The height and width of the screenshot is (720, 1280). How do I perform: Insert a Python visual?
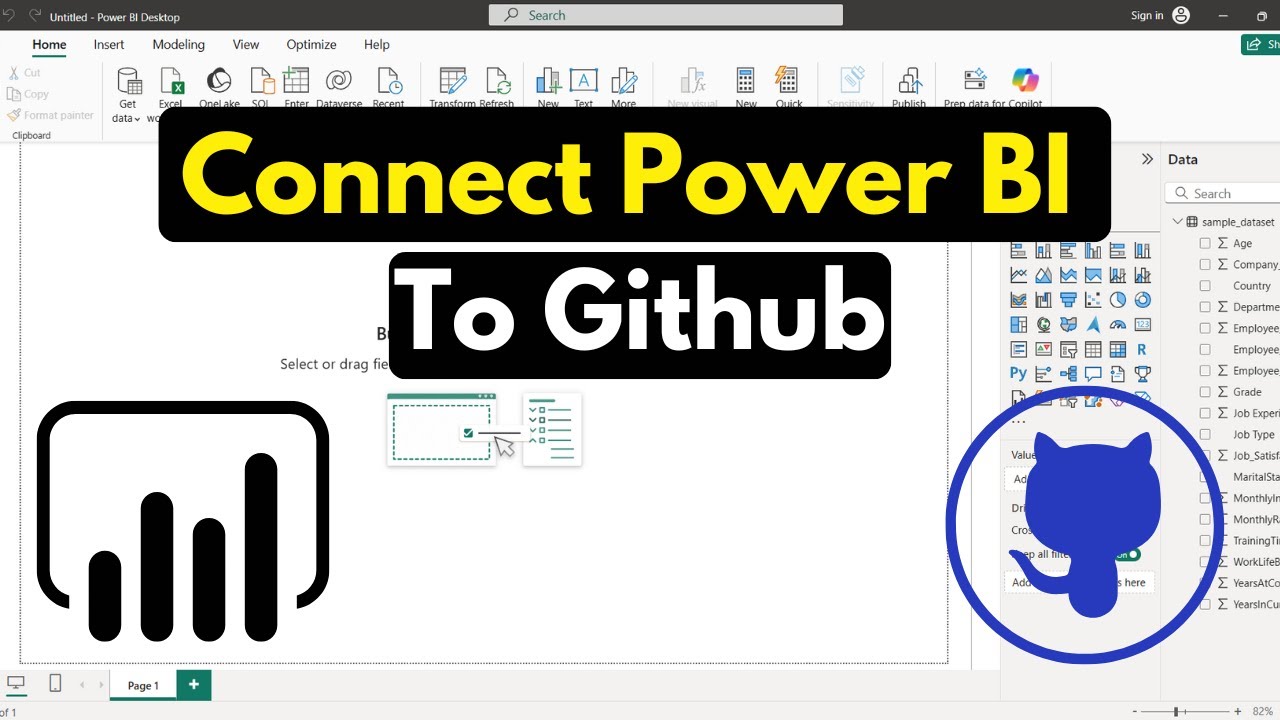coord(1019,374)
